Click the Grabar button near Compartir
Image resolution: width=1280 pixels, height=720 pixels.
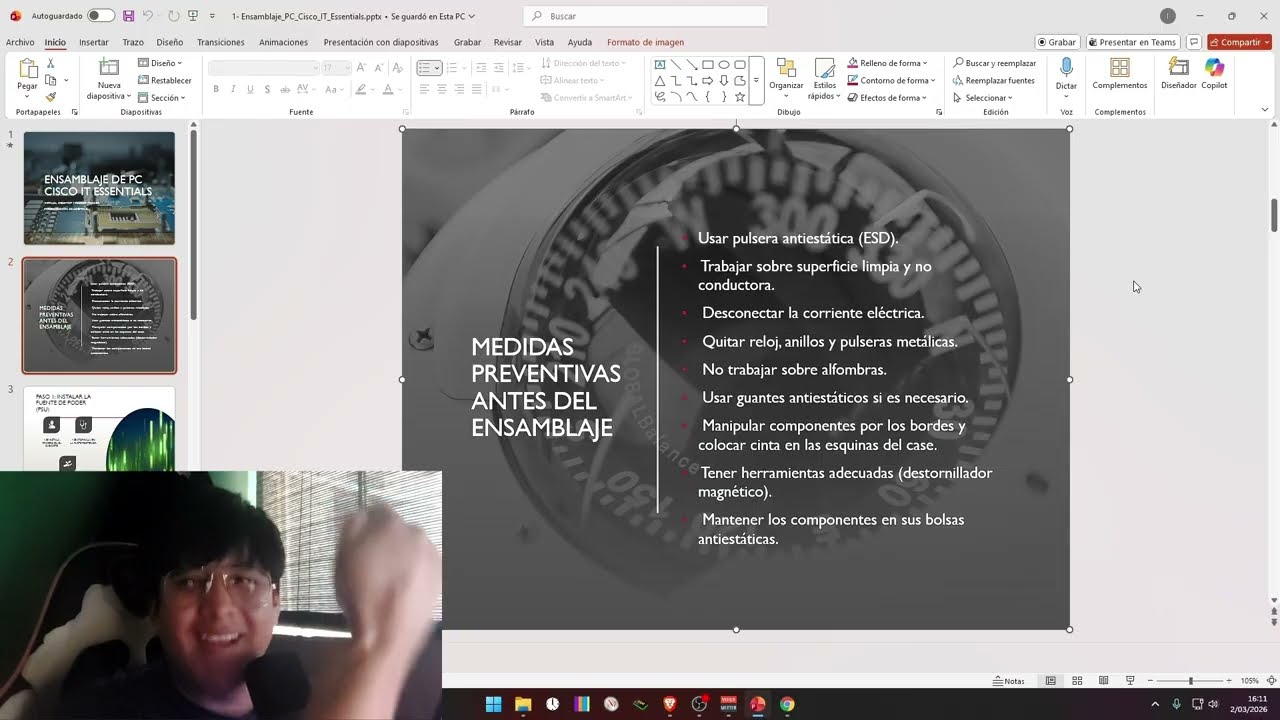click(x=1057, y=42)
